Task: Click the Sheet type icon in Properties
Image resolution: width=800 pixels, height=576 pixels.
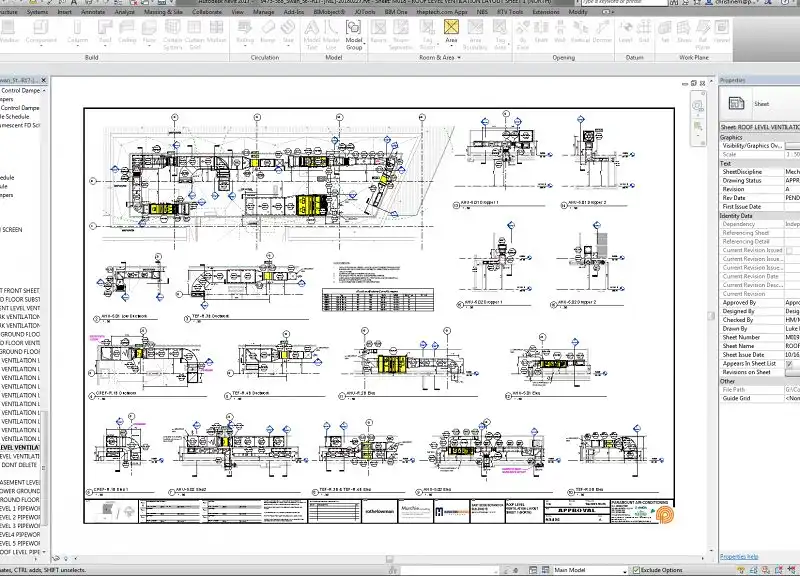Action: click(x=735, y=103)
